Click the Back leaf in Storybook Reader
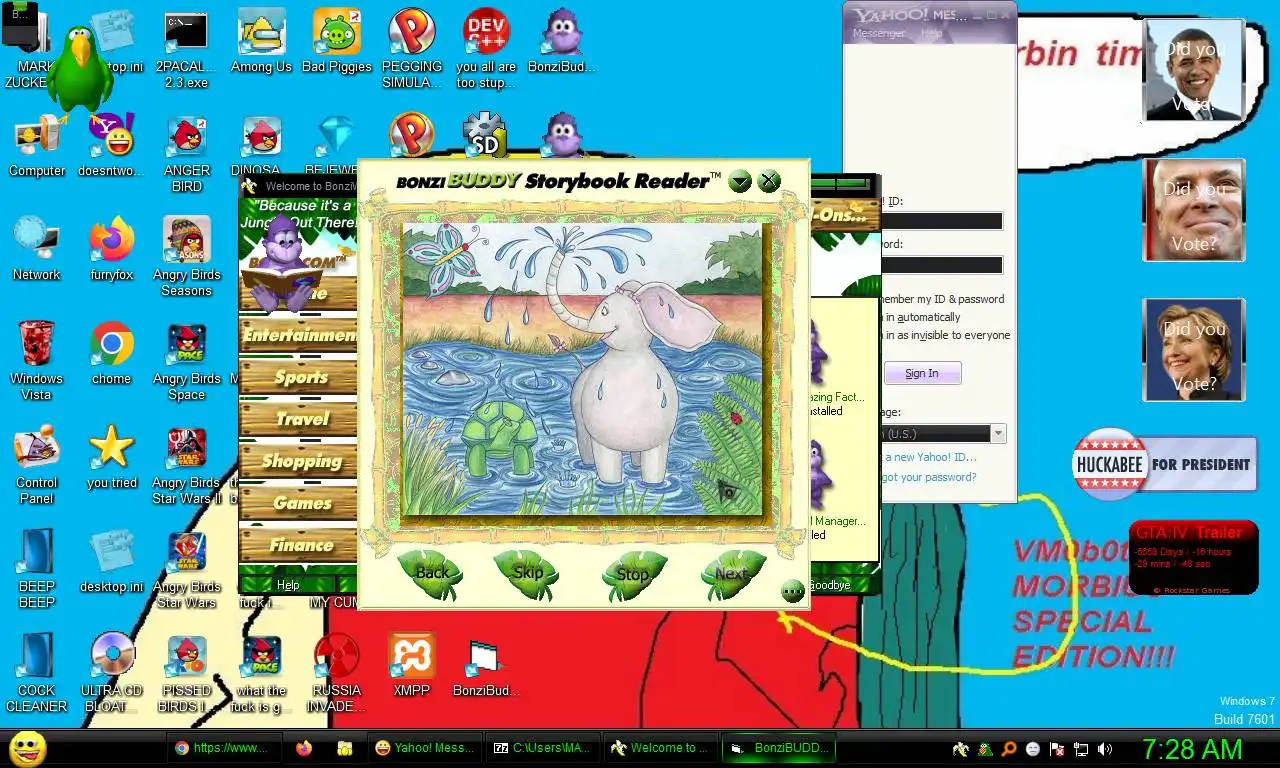1280x768 pixels. 432,574
